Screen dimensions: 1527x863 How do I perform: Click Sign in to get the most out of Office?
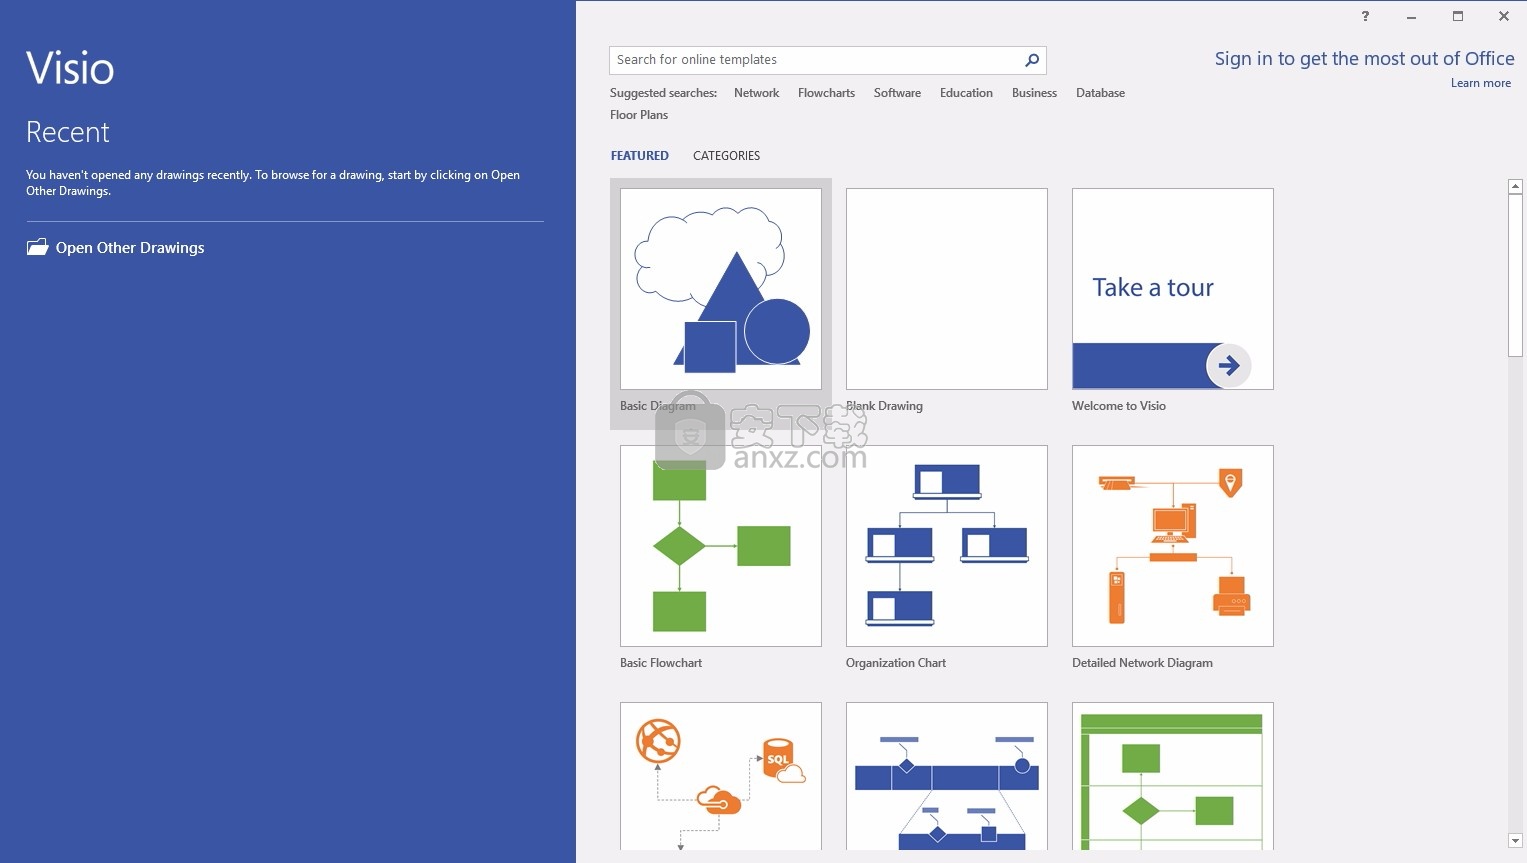tap(1364, 59)
